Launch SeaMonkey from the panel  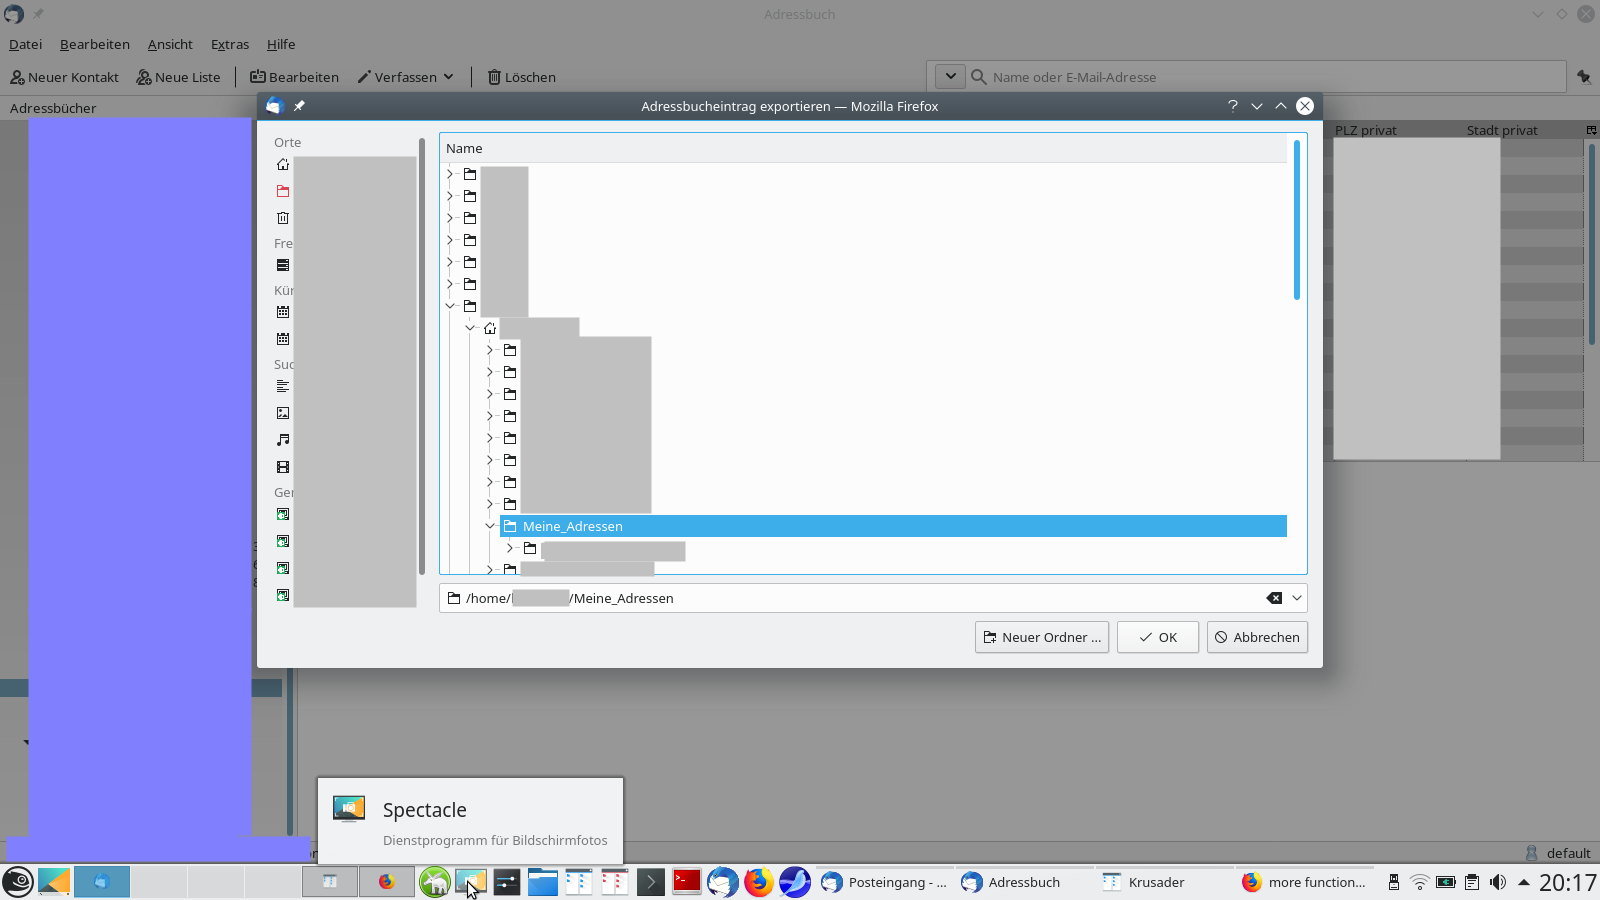tap(795, 882)
